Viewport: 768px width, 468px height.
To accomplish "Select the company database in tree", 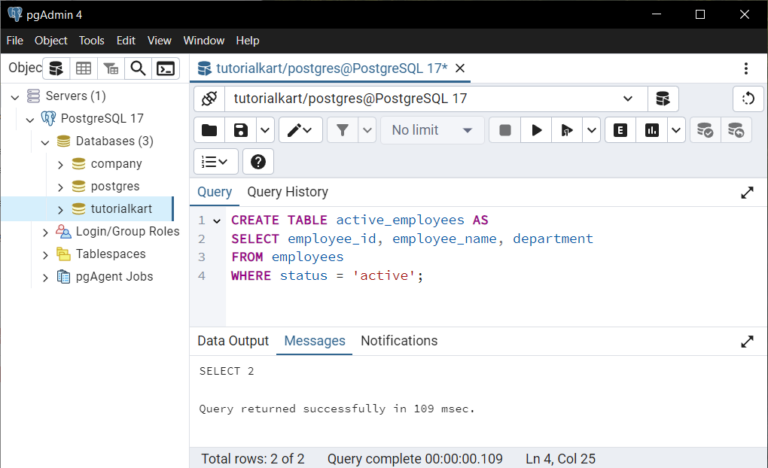I will tap(116, 164).
